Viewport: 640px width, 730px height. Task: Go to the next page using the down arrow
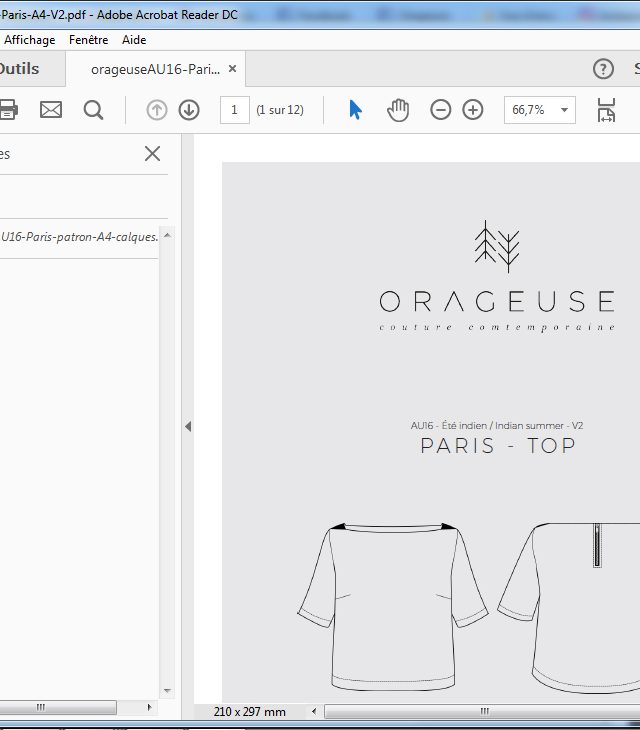(x=189, y=110)
